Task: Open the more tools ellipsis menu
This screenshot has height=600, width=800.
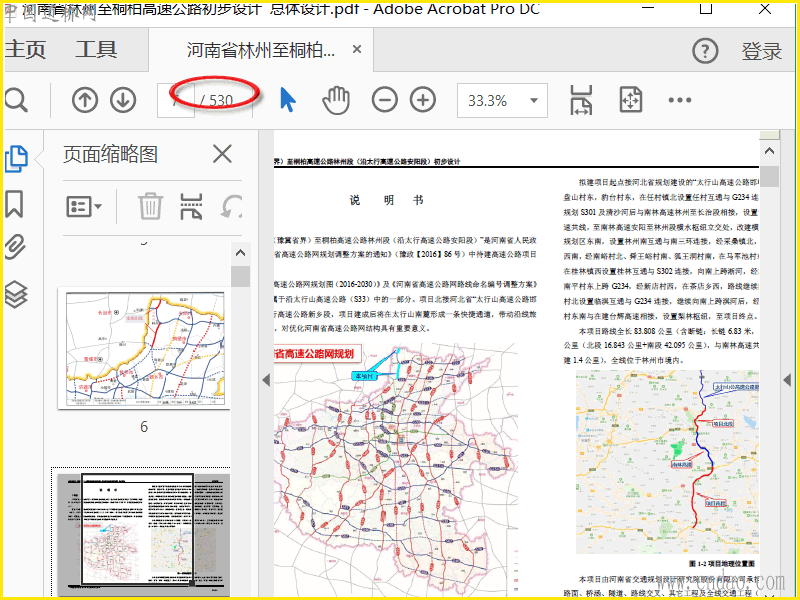Action: pyautogui.click(x=680, y=100)
